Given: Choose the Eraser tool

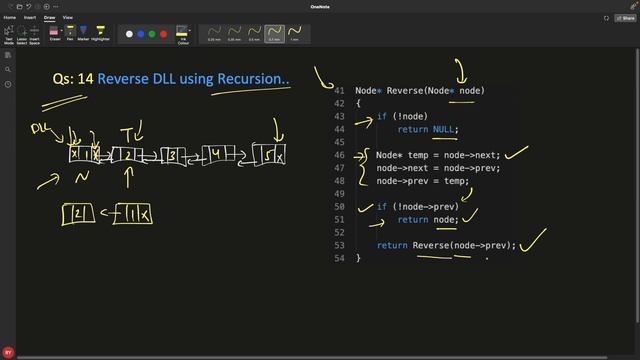Looking at the screenshot, I should 54,33.
